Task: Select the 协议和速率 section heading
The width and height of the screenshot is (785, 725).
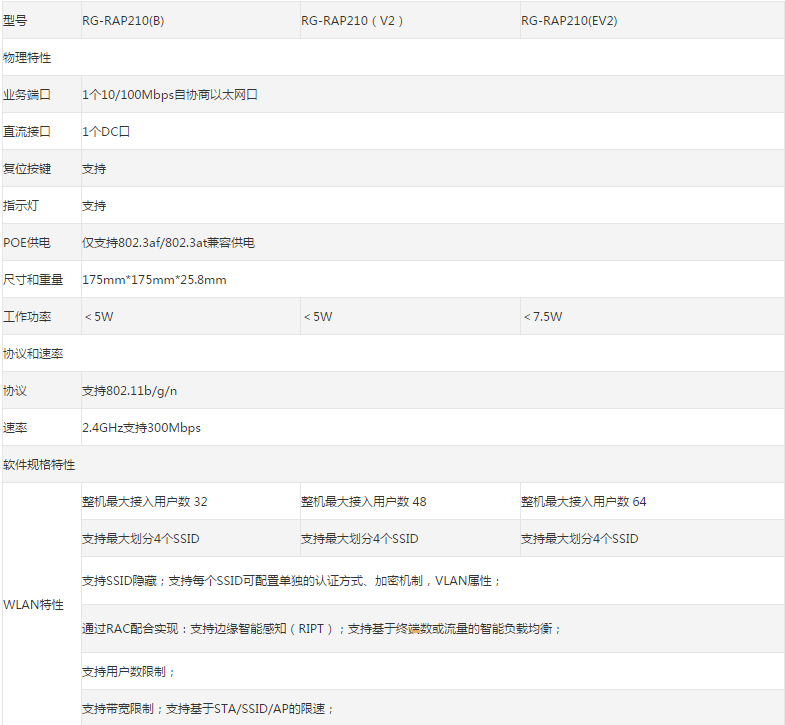Action: (x=33, y=354)
